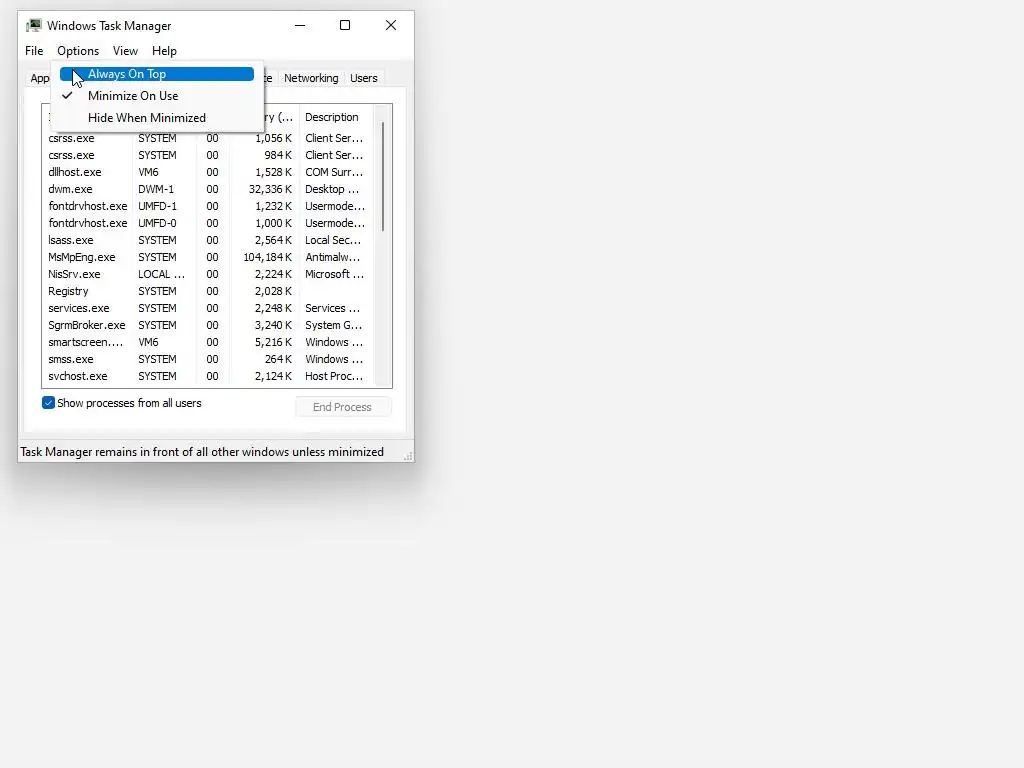The image size is (1024, 768).
Task: Click the UMFD-0 user name cell
Action: [157, 223]
